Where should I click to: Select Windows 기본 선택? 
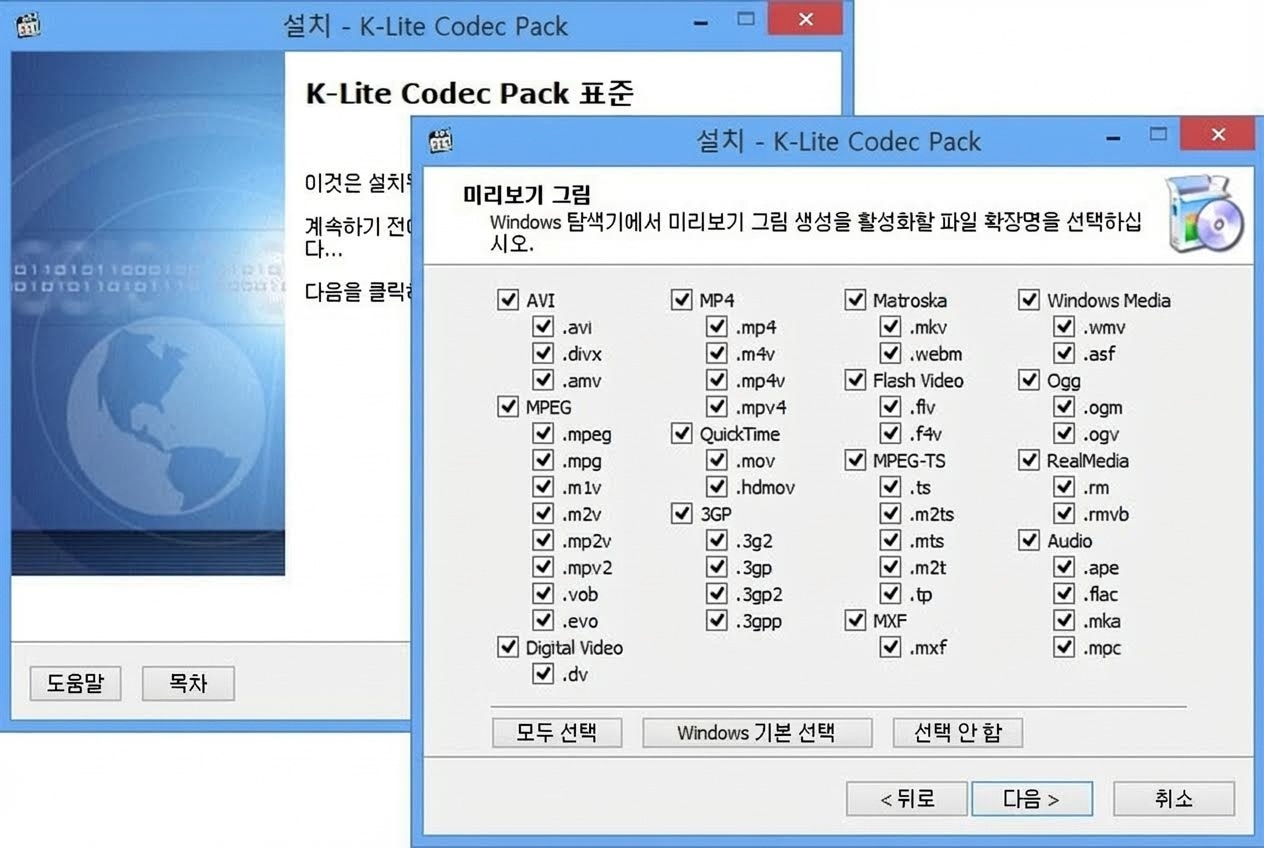[757, 732]
